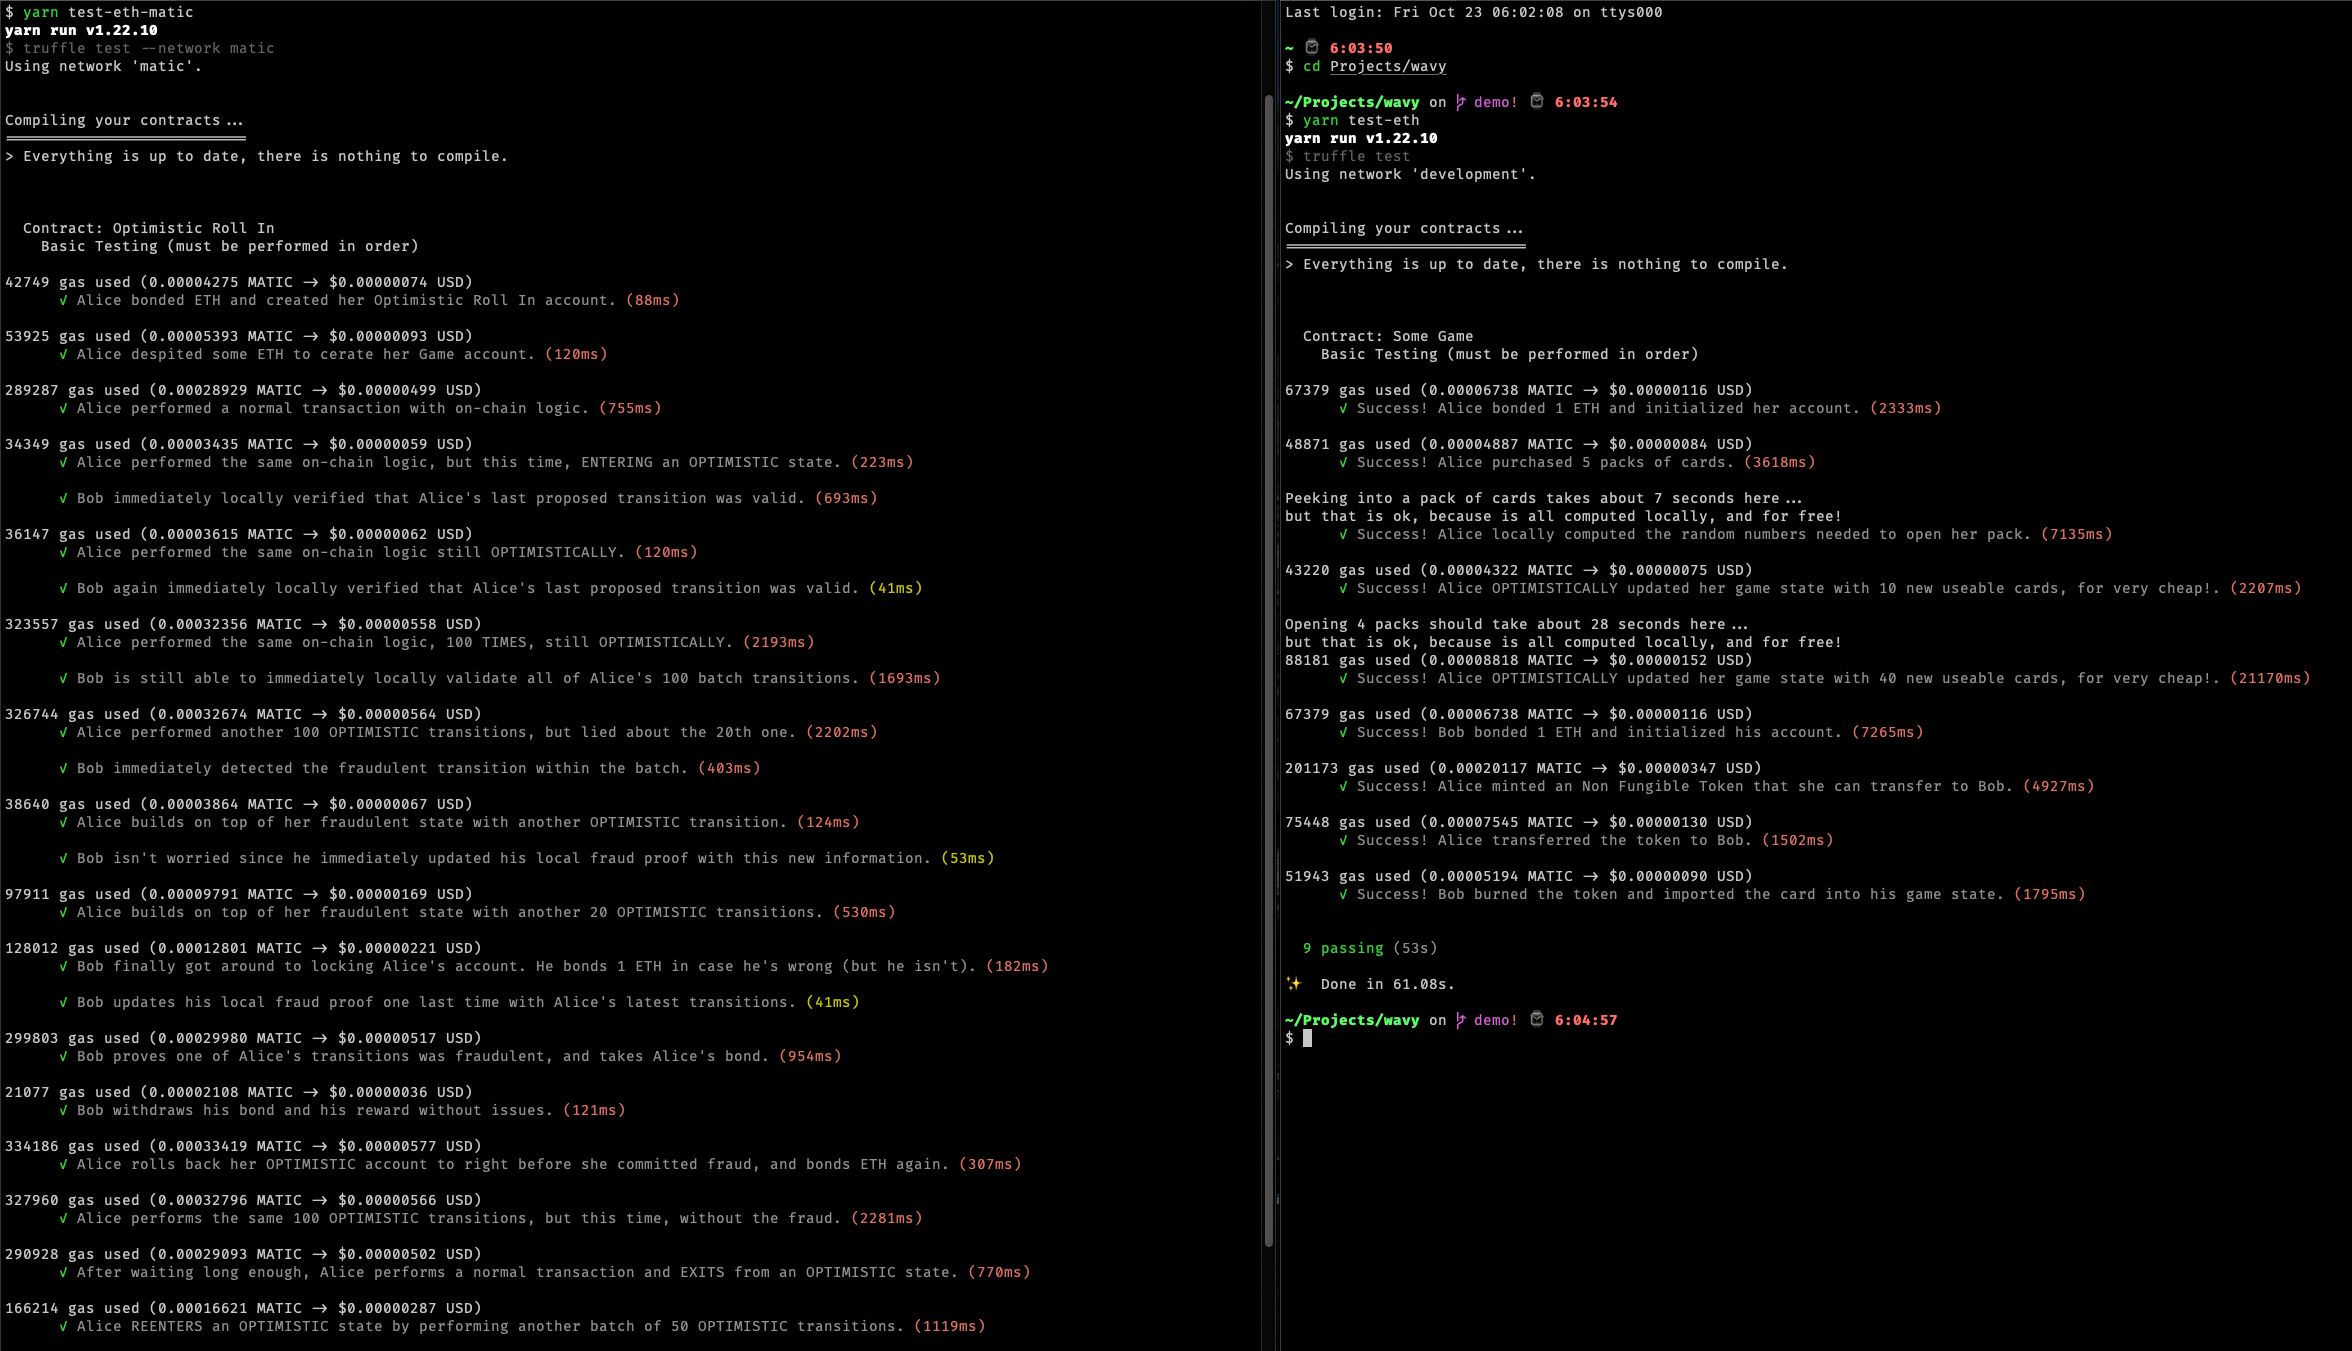Click the '~/Projects/wavy' prompt path at 6:03:54
This screenshot has height=1351, width=2352.
(1352, 102)
